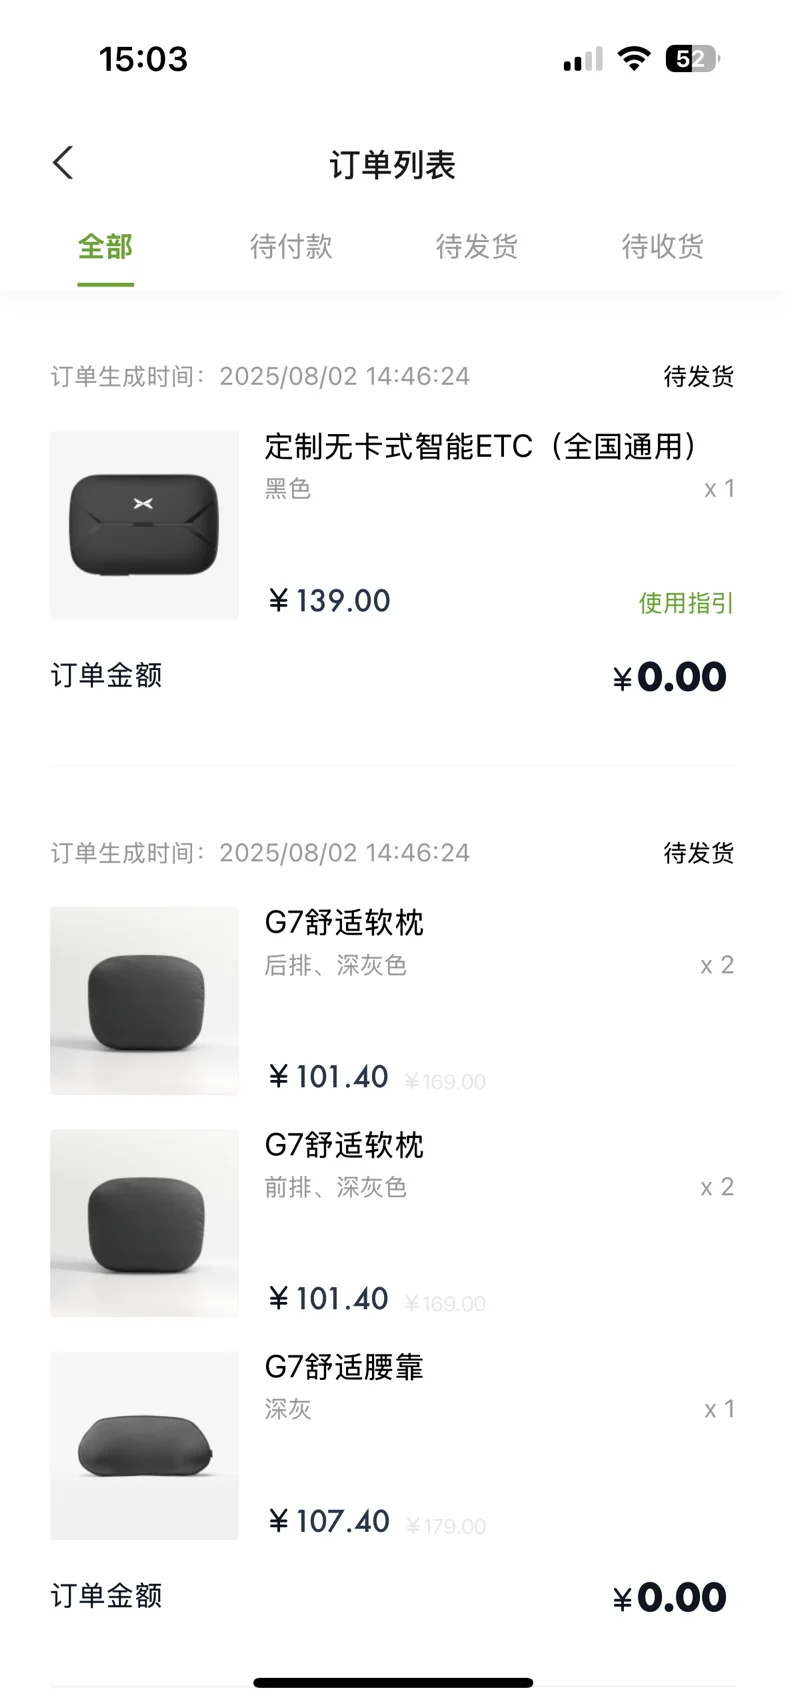Tap the 待发货 status of ETC order
The image size is (786, 1704).
(x=698, y=377)
